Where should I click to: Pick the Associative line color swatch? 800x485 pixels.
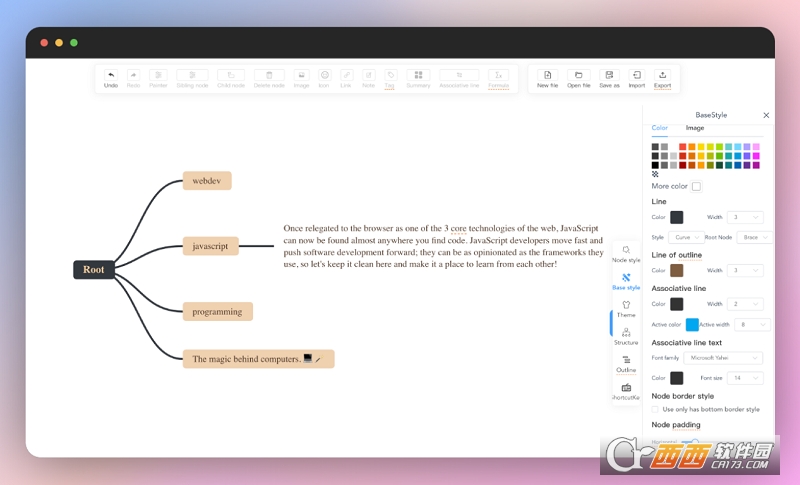coord(677,304)
